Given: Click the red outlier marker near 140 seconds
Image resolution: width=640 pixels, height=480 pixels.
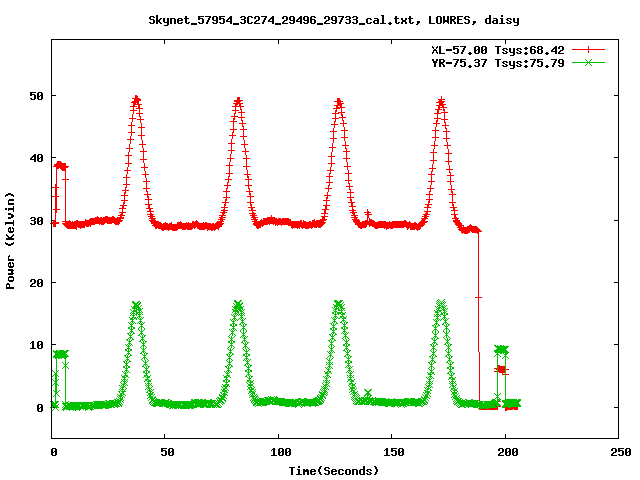Looking at the screenshot, I should pos(368,213).
